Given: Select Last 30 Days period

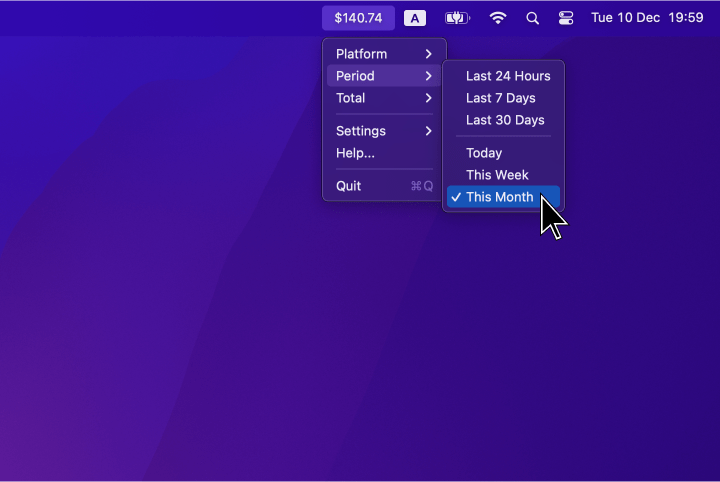Looking at the screenshot, I should (x=503, y=120).
